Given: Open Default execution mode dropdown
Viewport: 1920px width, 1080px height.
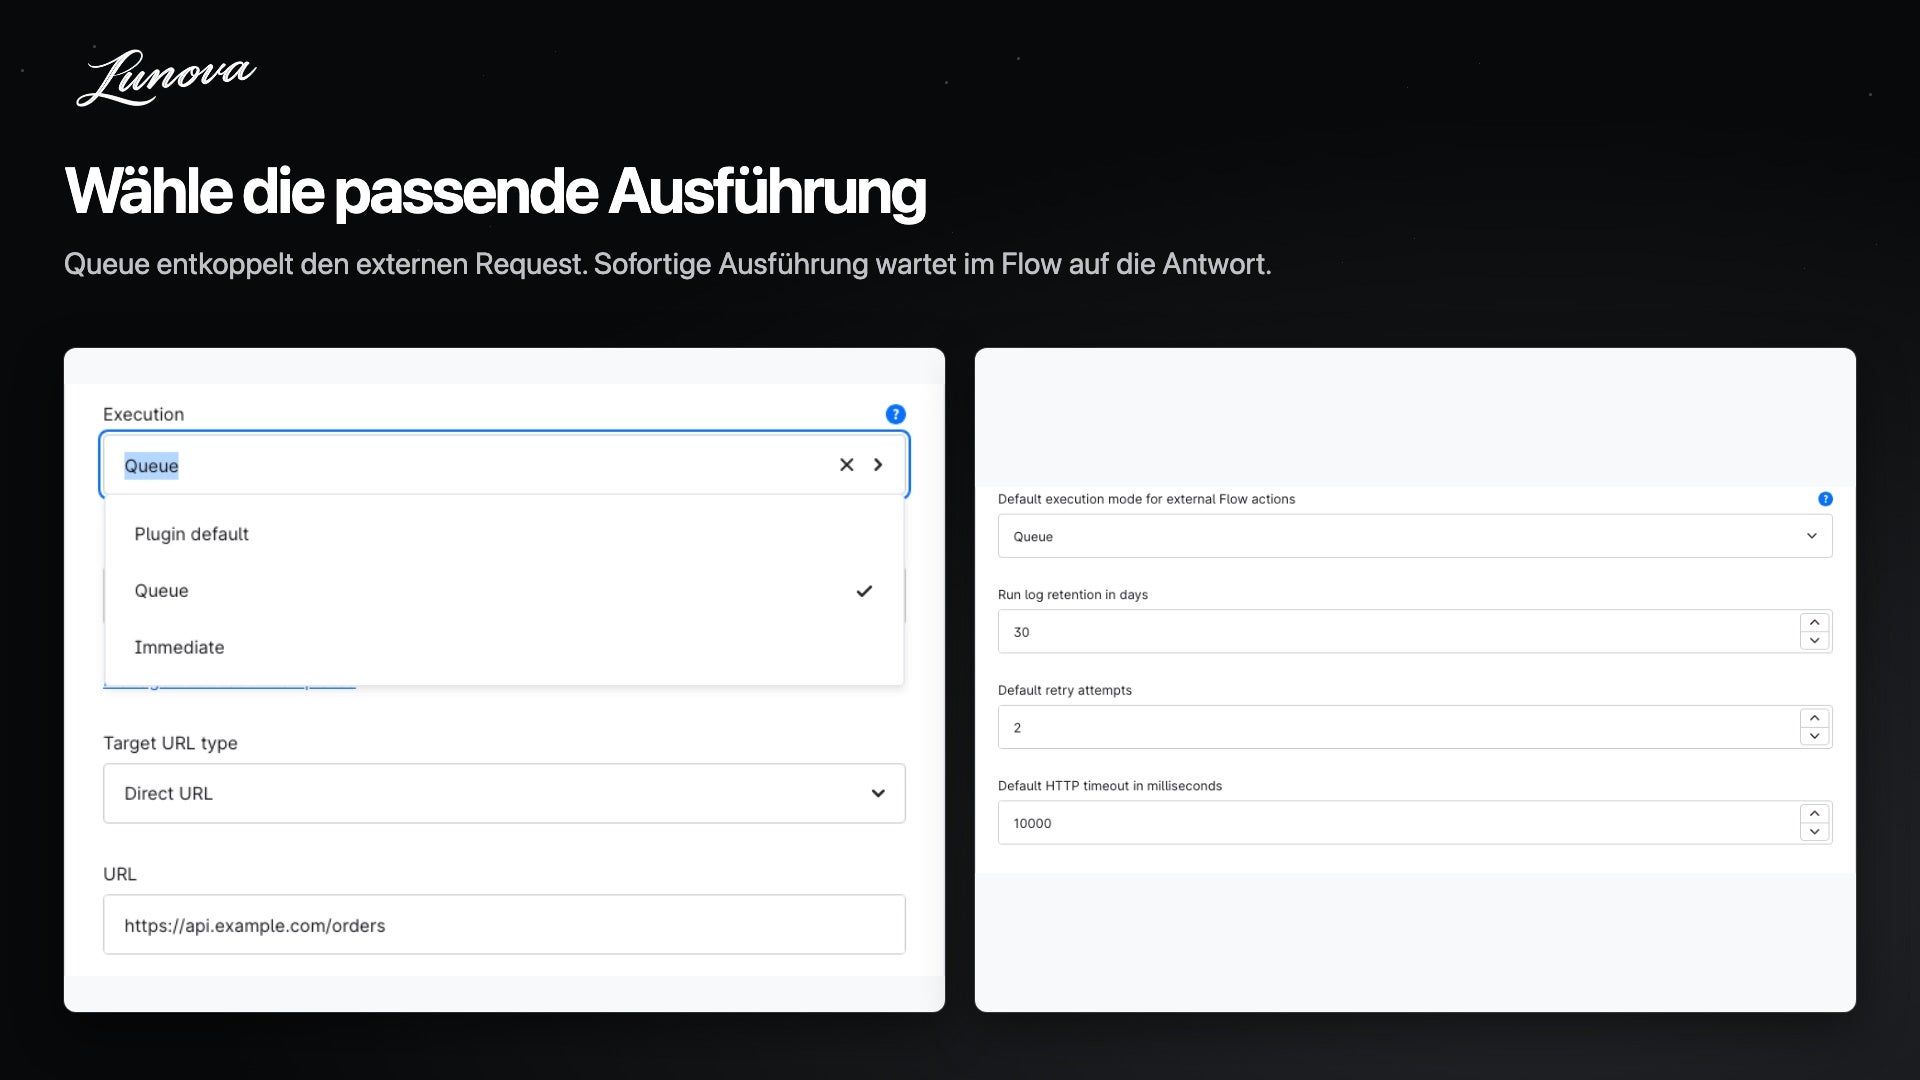Looking at the screenshot, I should pos(1415,537).
